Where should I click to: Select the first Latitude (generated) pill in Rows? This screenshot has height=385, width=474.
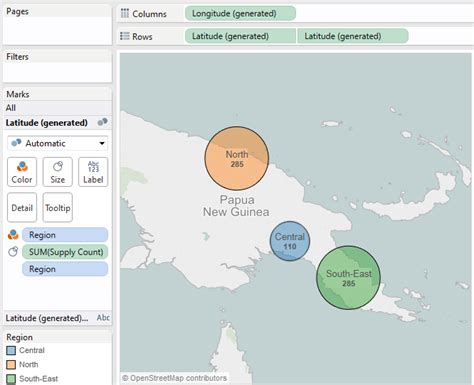pyautogui.click(x=240, y=36)
